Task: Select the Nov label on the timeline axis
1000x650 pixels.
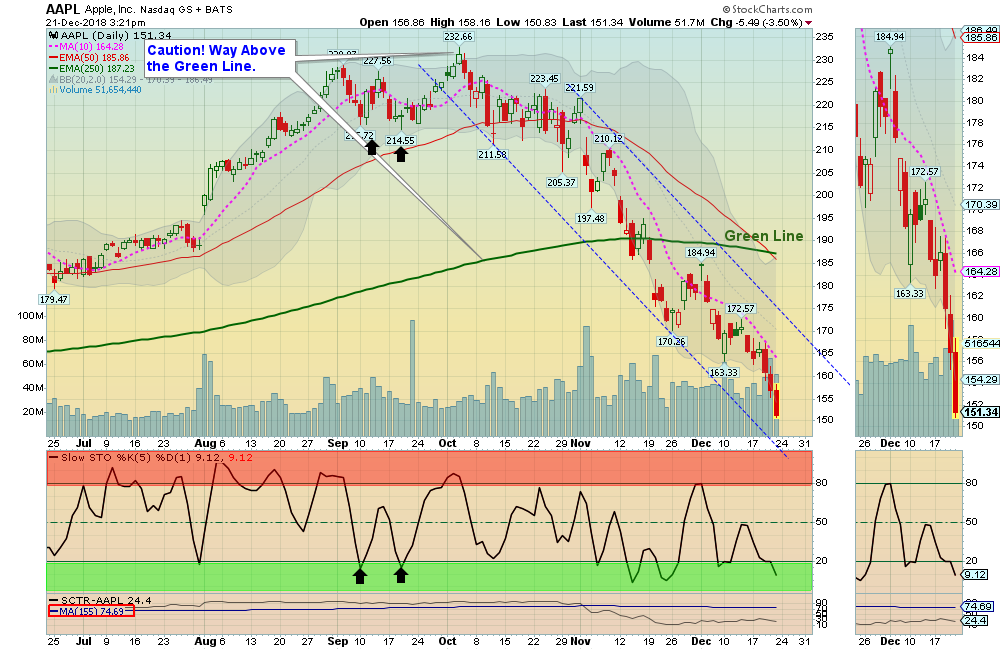Action: point(580,441)
